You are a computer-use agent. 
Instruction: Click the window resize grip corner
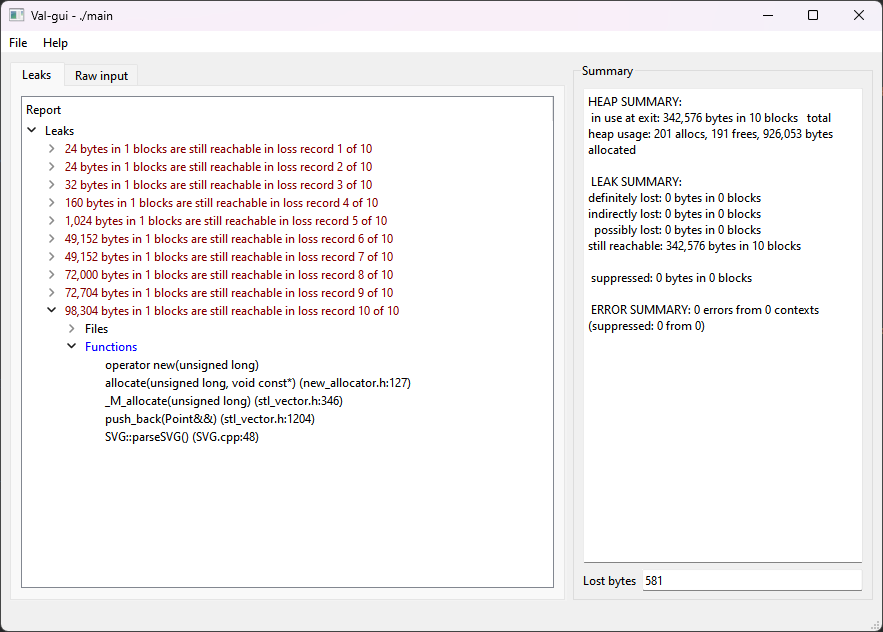pos(876,625)
